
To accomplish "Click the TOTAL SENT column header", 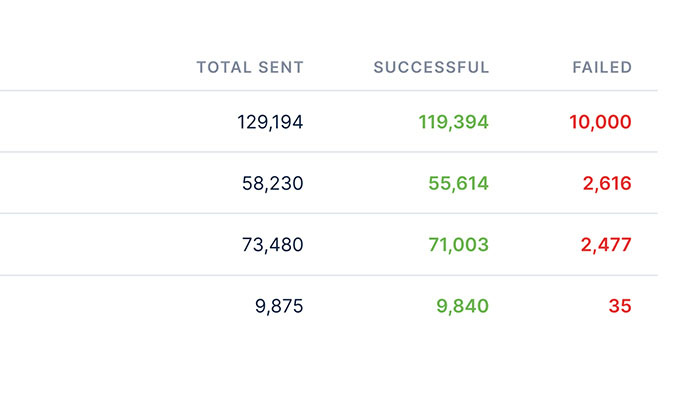I will click(249, 68).
